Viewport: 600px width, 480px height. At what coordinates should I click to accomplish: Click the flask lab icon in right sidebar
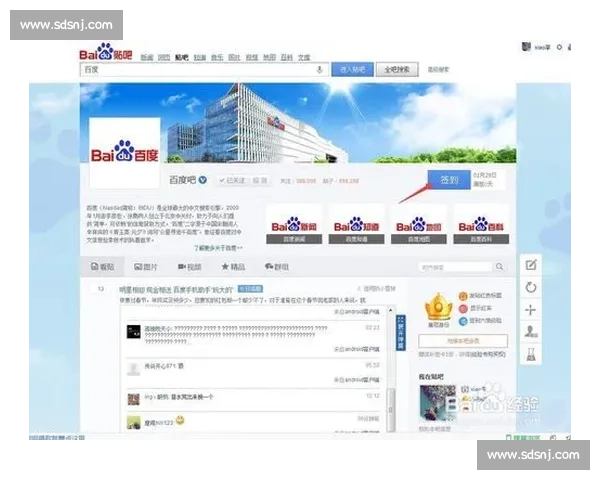coord(531,354)
